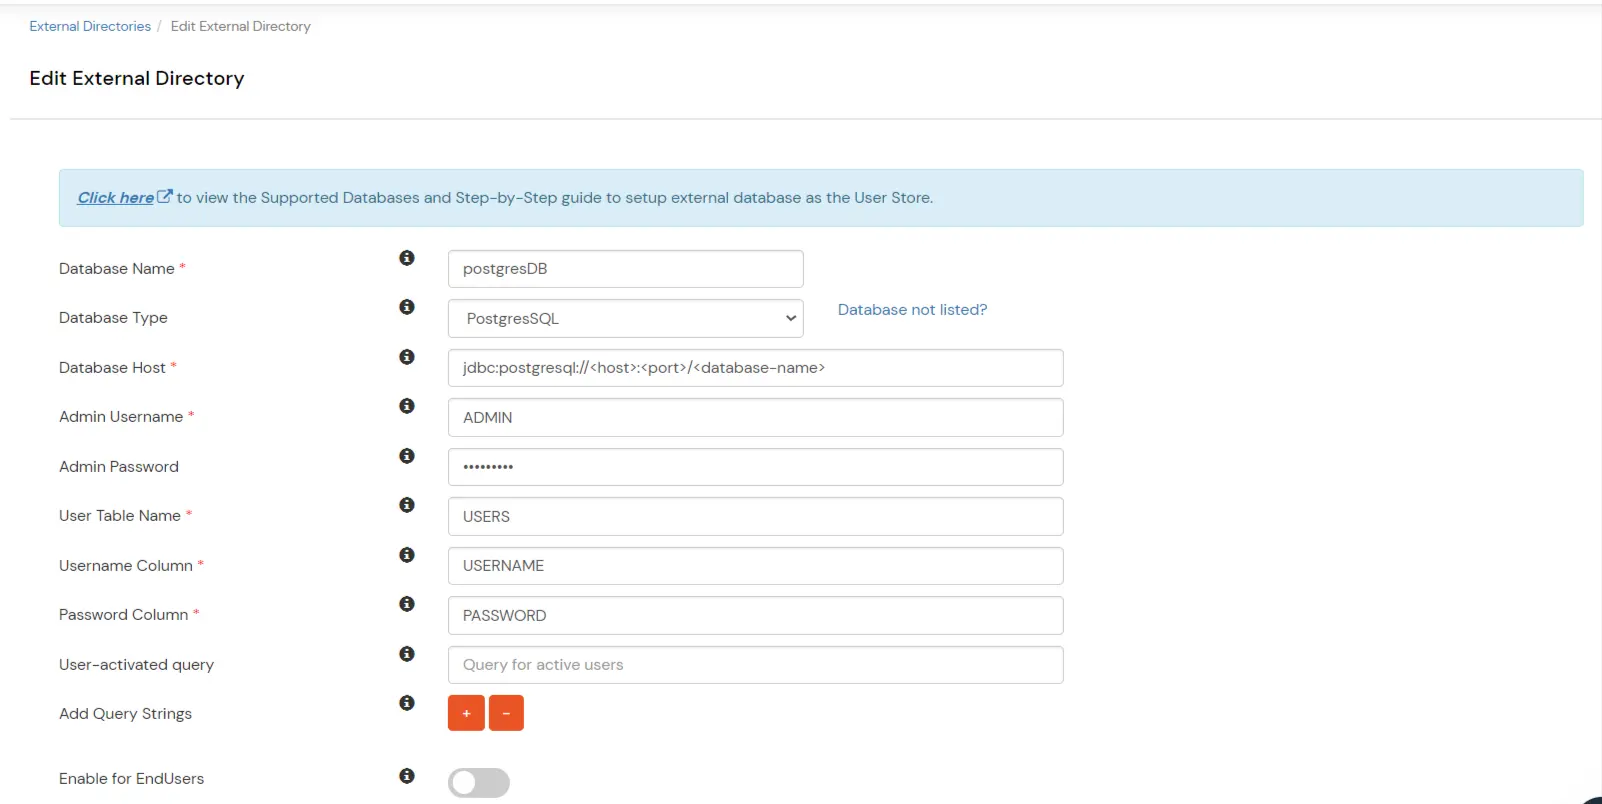The width and height of the screenshot is (1602, 804).
Task: Click the Database Type info icon
Action: coord(407,307)
